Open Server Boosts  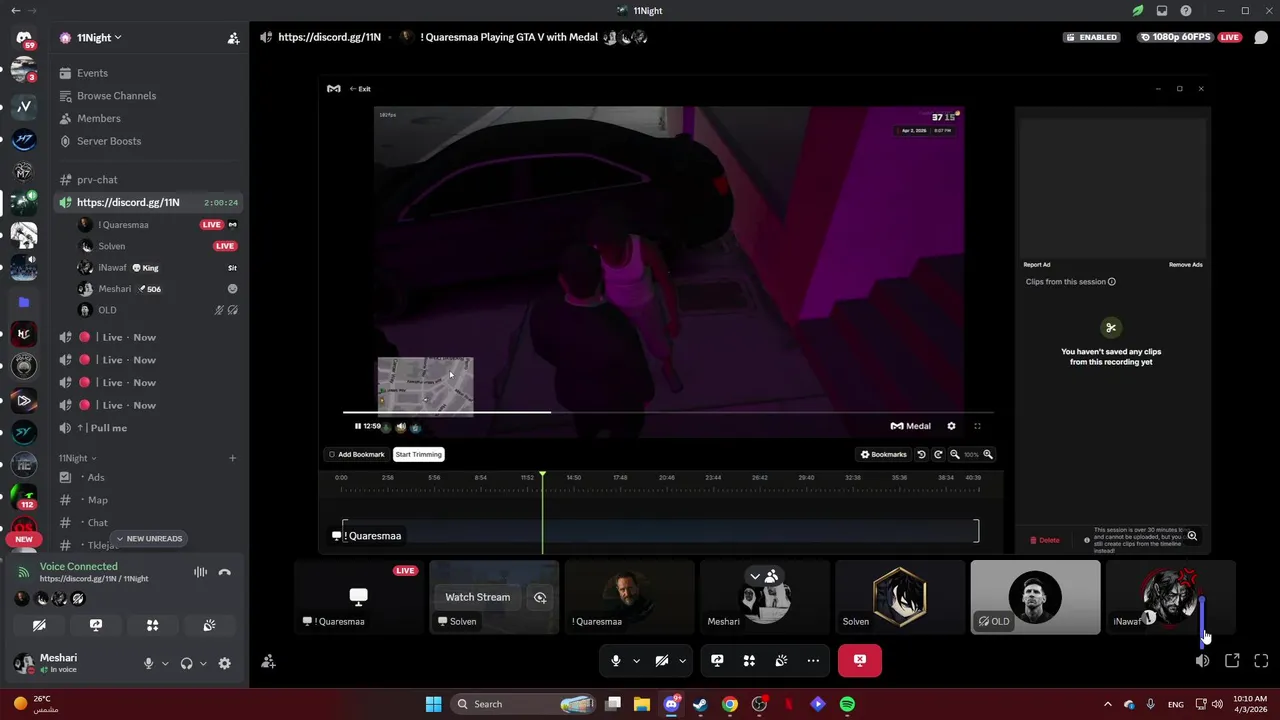click(x=150, y=141)
